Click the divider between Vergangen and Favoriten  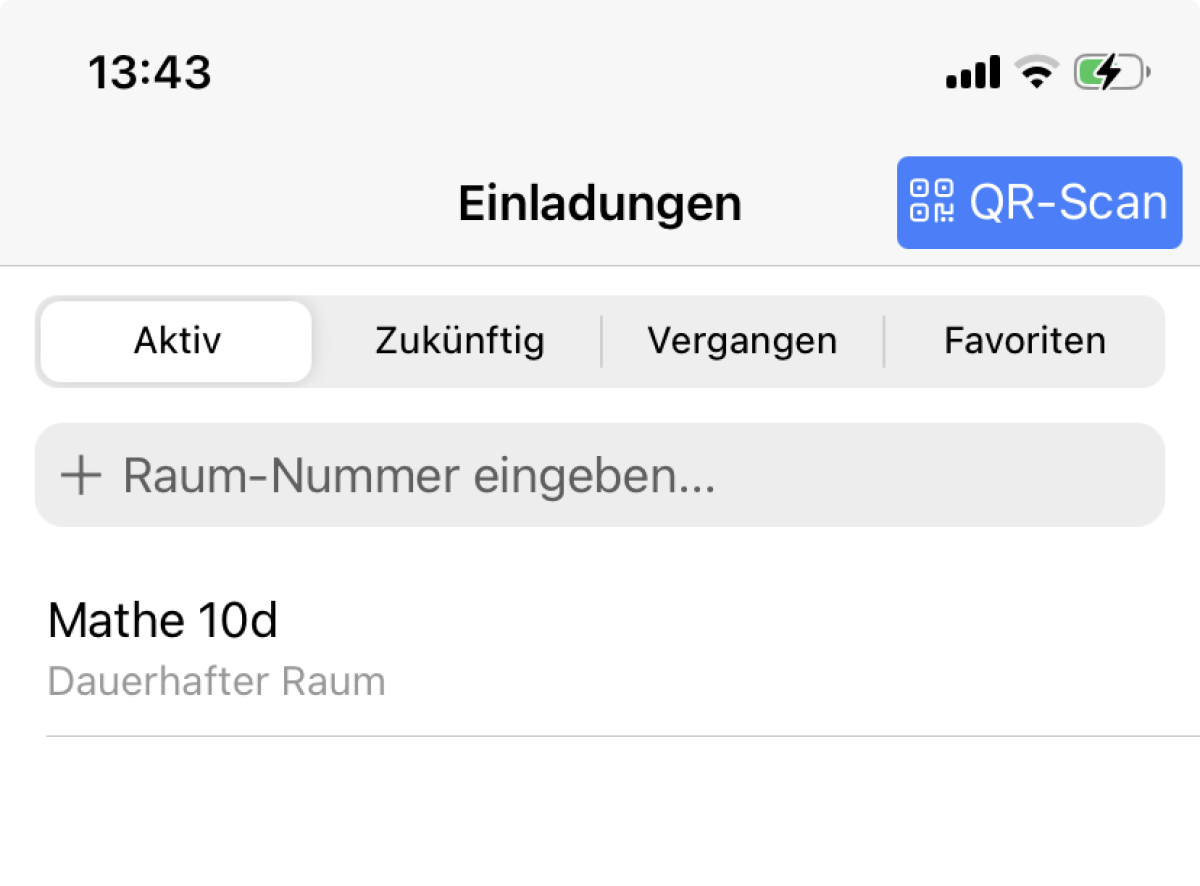(x=884, y=341)
